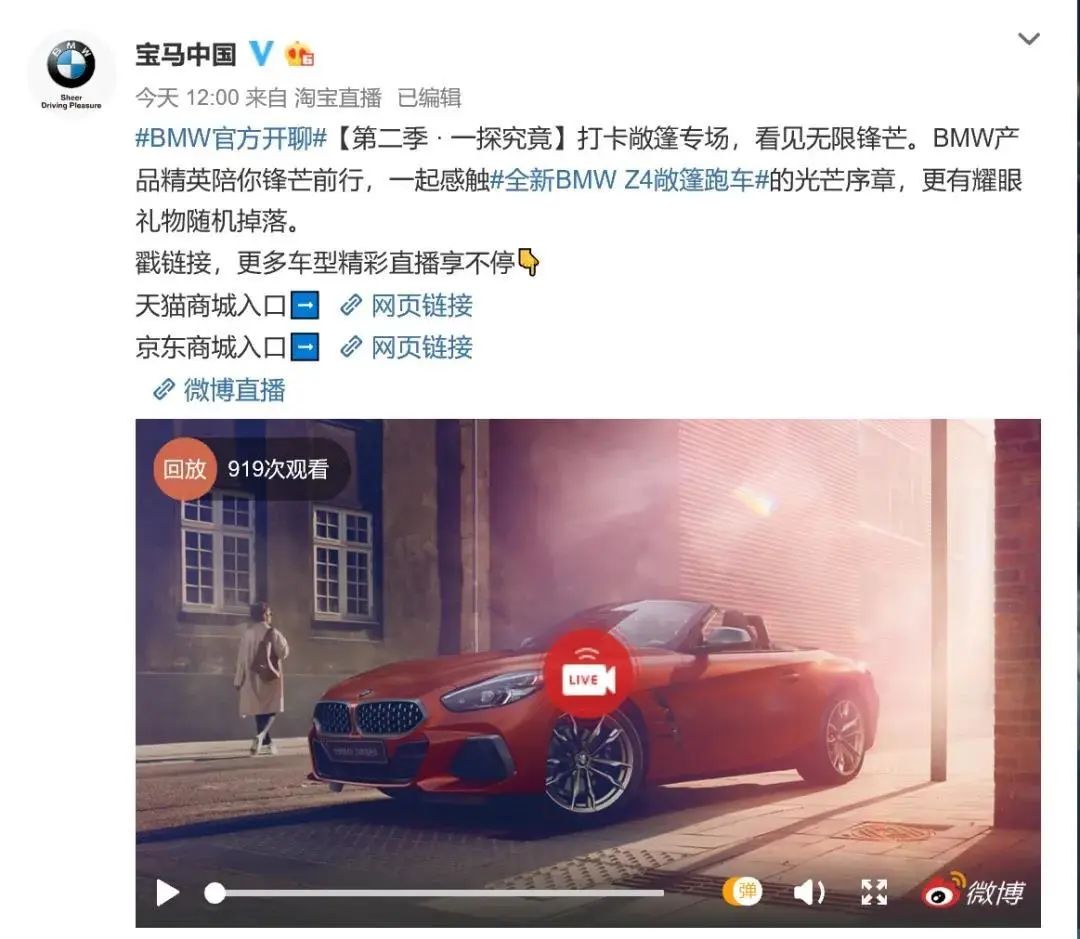Click the 京东商城 网页链接 link
The width and height of the screenshot is (1080, 939).
tap(407, 347)
